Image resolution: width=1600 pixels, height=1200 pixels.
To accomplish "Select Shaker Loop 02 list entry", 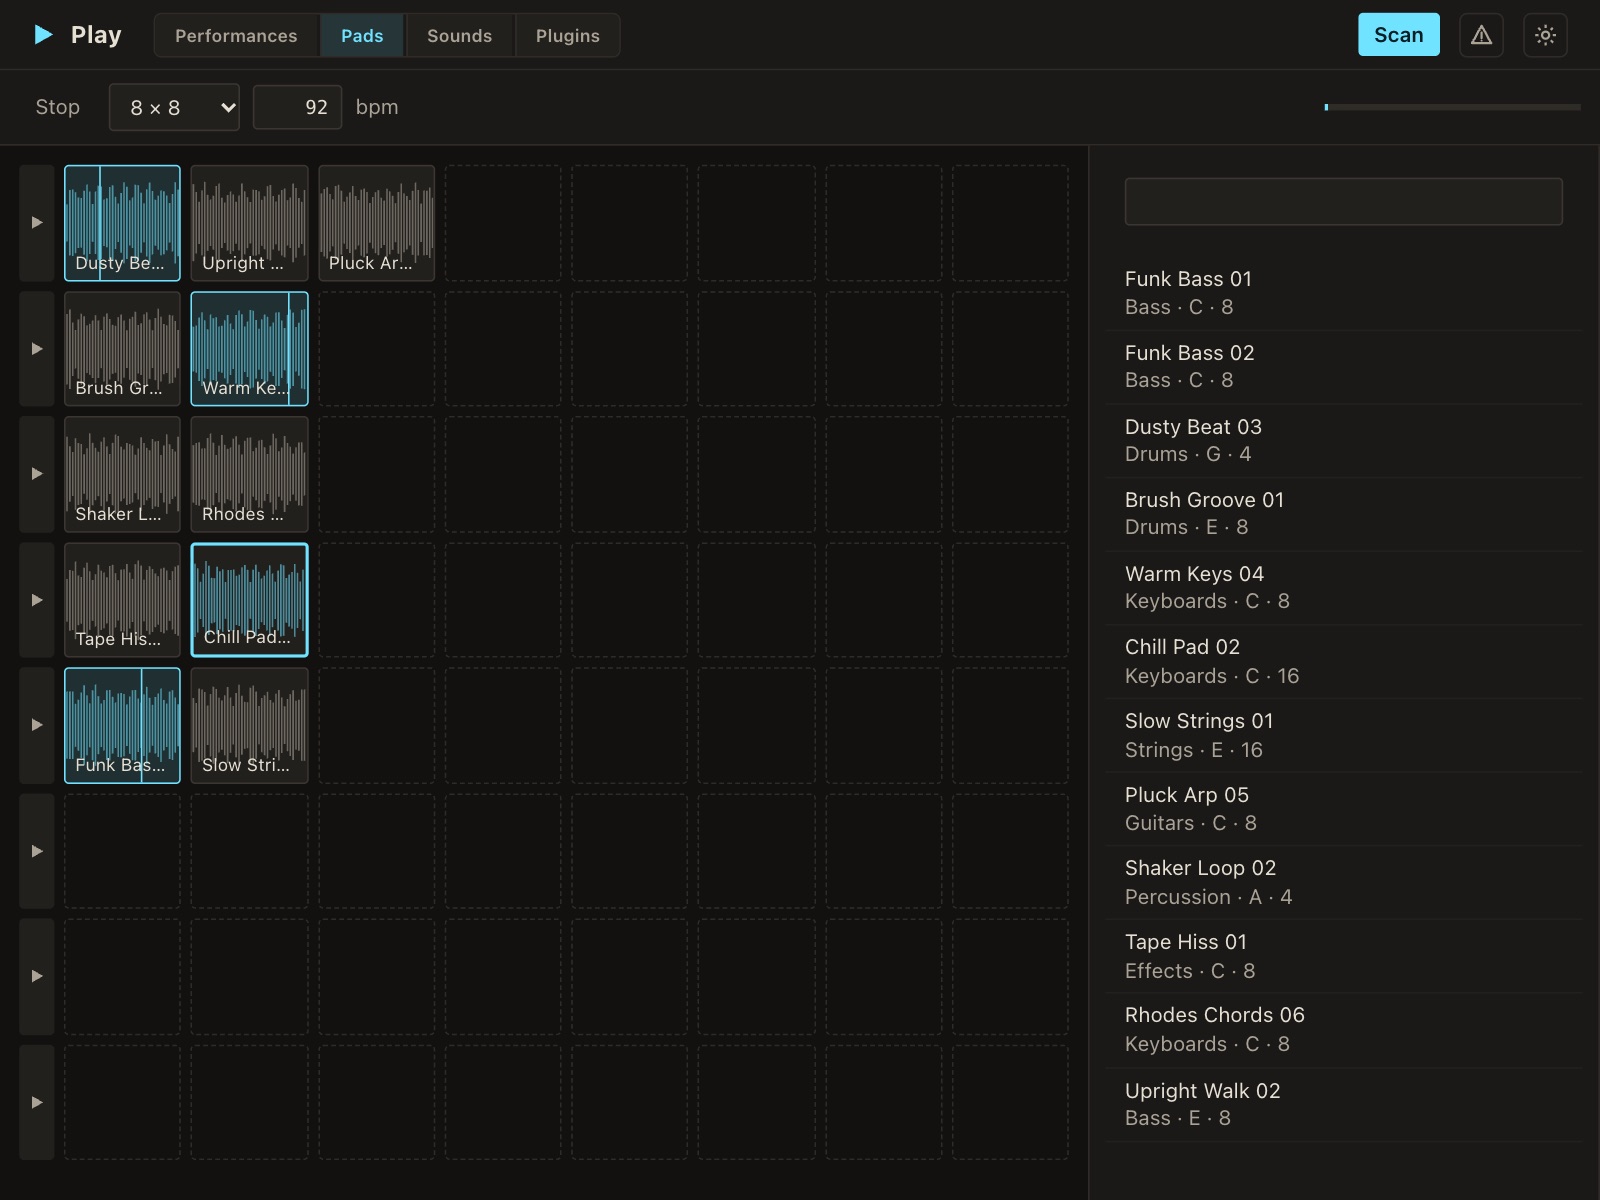I will click(x=1343, y=883).
